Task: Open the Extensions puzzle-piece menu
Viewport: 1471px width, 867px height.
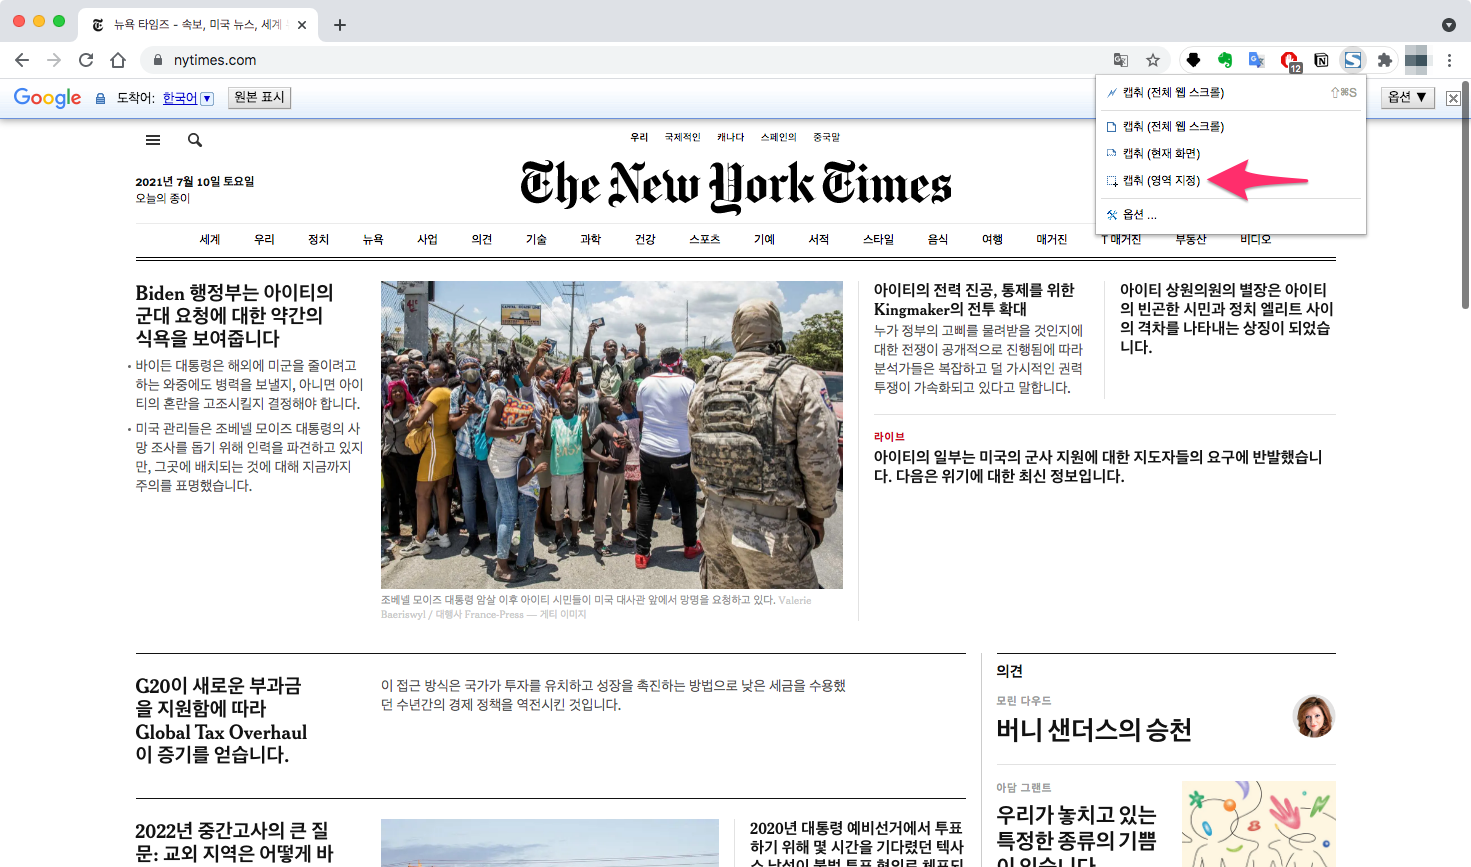Action: [1385, 60]
